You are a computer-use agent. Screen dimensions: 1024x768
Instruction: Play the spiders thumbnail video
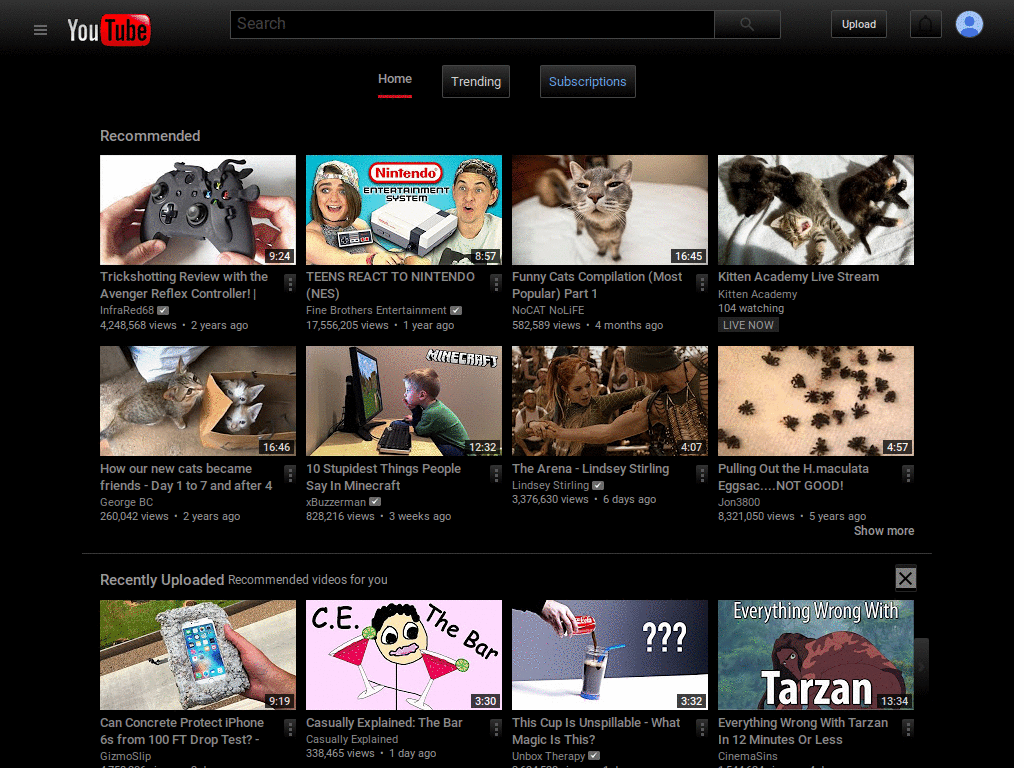(816, 401)
